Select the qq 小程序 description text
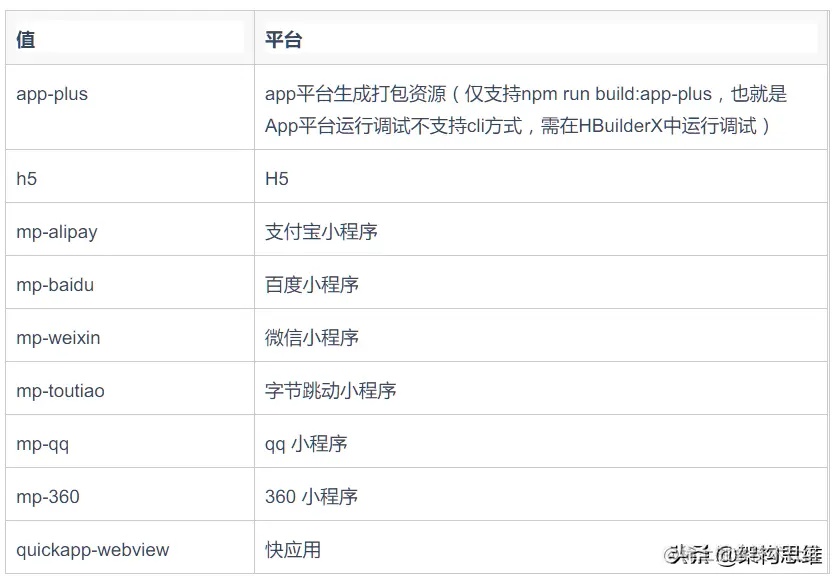Screen dimensions: 839x582 coord(307,443)
